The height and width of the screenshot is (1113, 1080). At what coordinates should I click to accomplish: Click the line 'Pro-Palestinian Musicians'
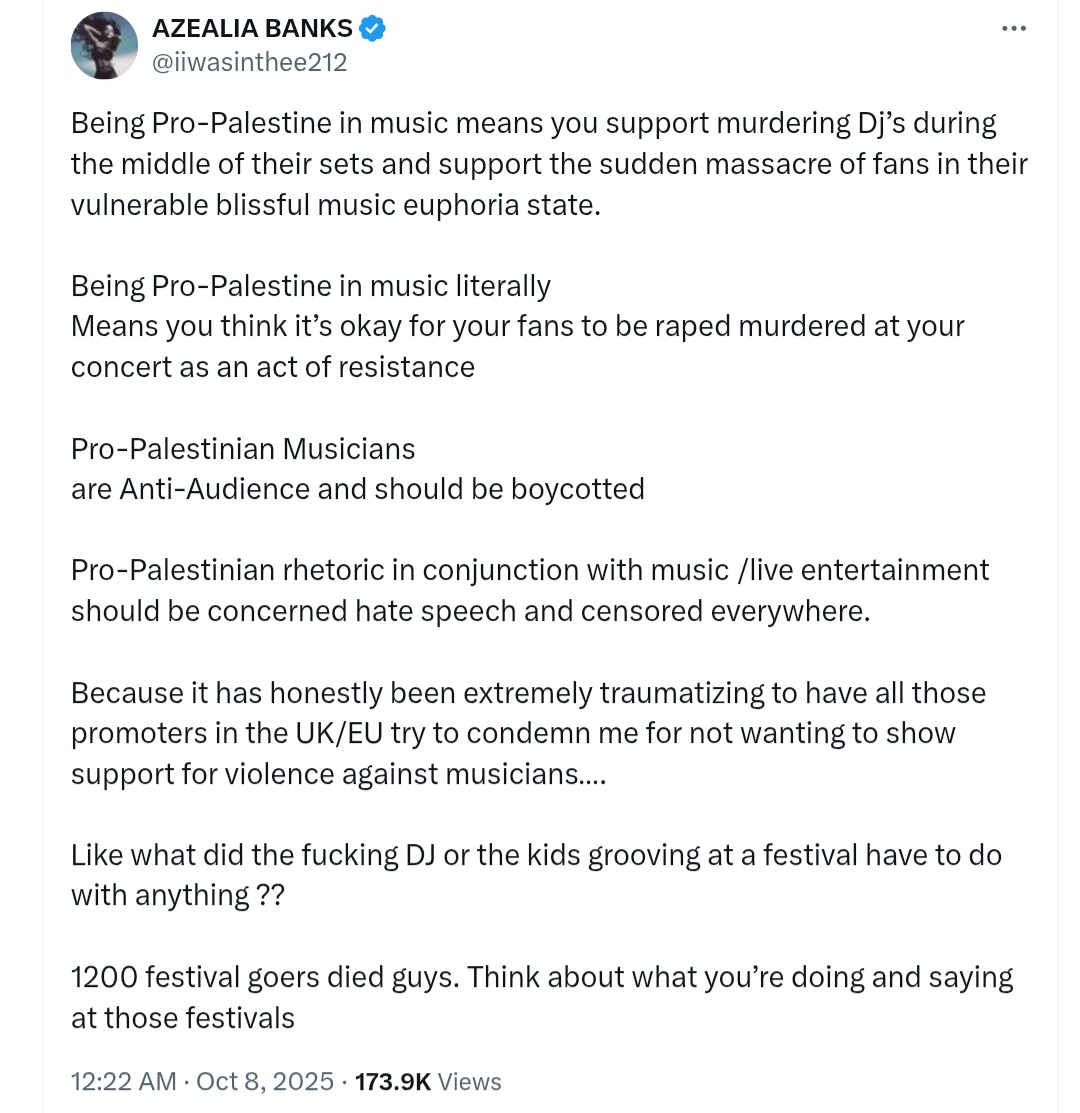[243, 449]
